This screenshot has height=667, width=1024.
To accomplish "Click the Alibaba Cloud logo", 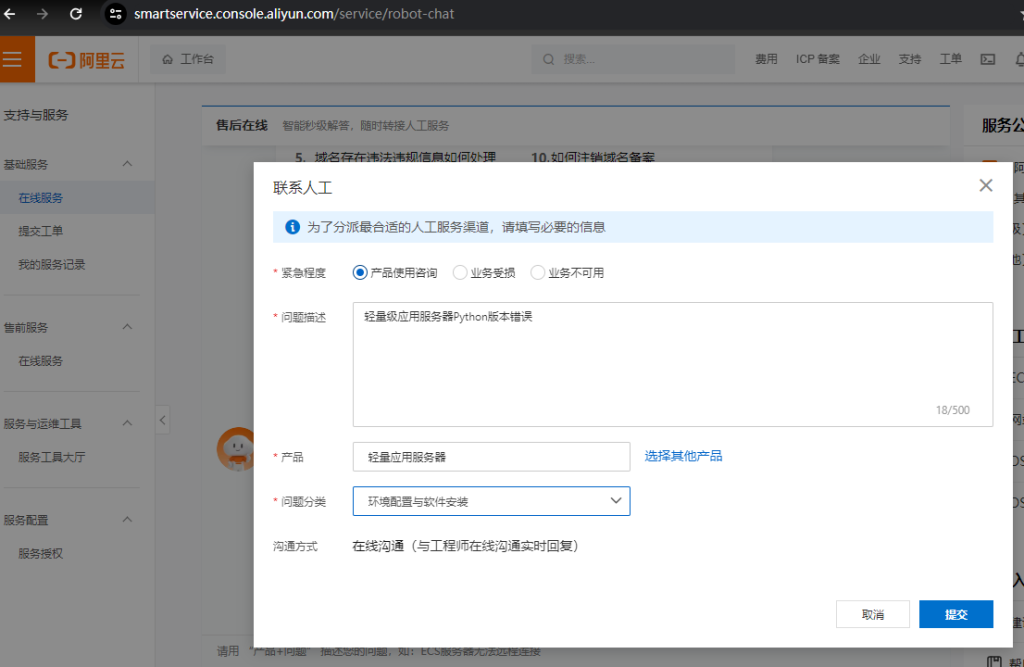I will pyautogui.click(x=87, y=60).
